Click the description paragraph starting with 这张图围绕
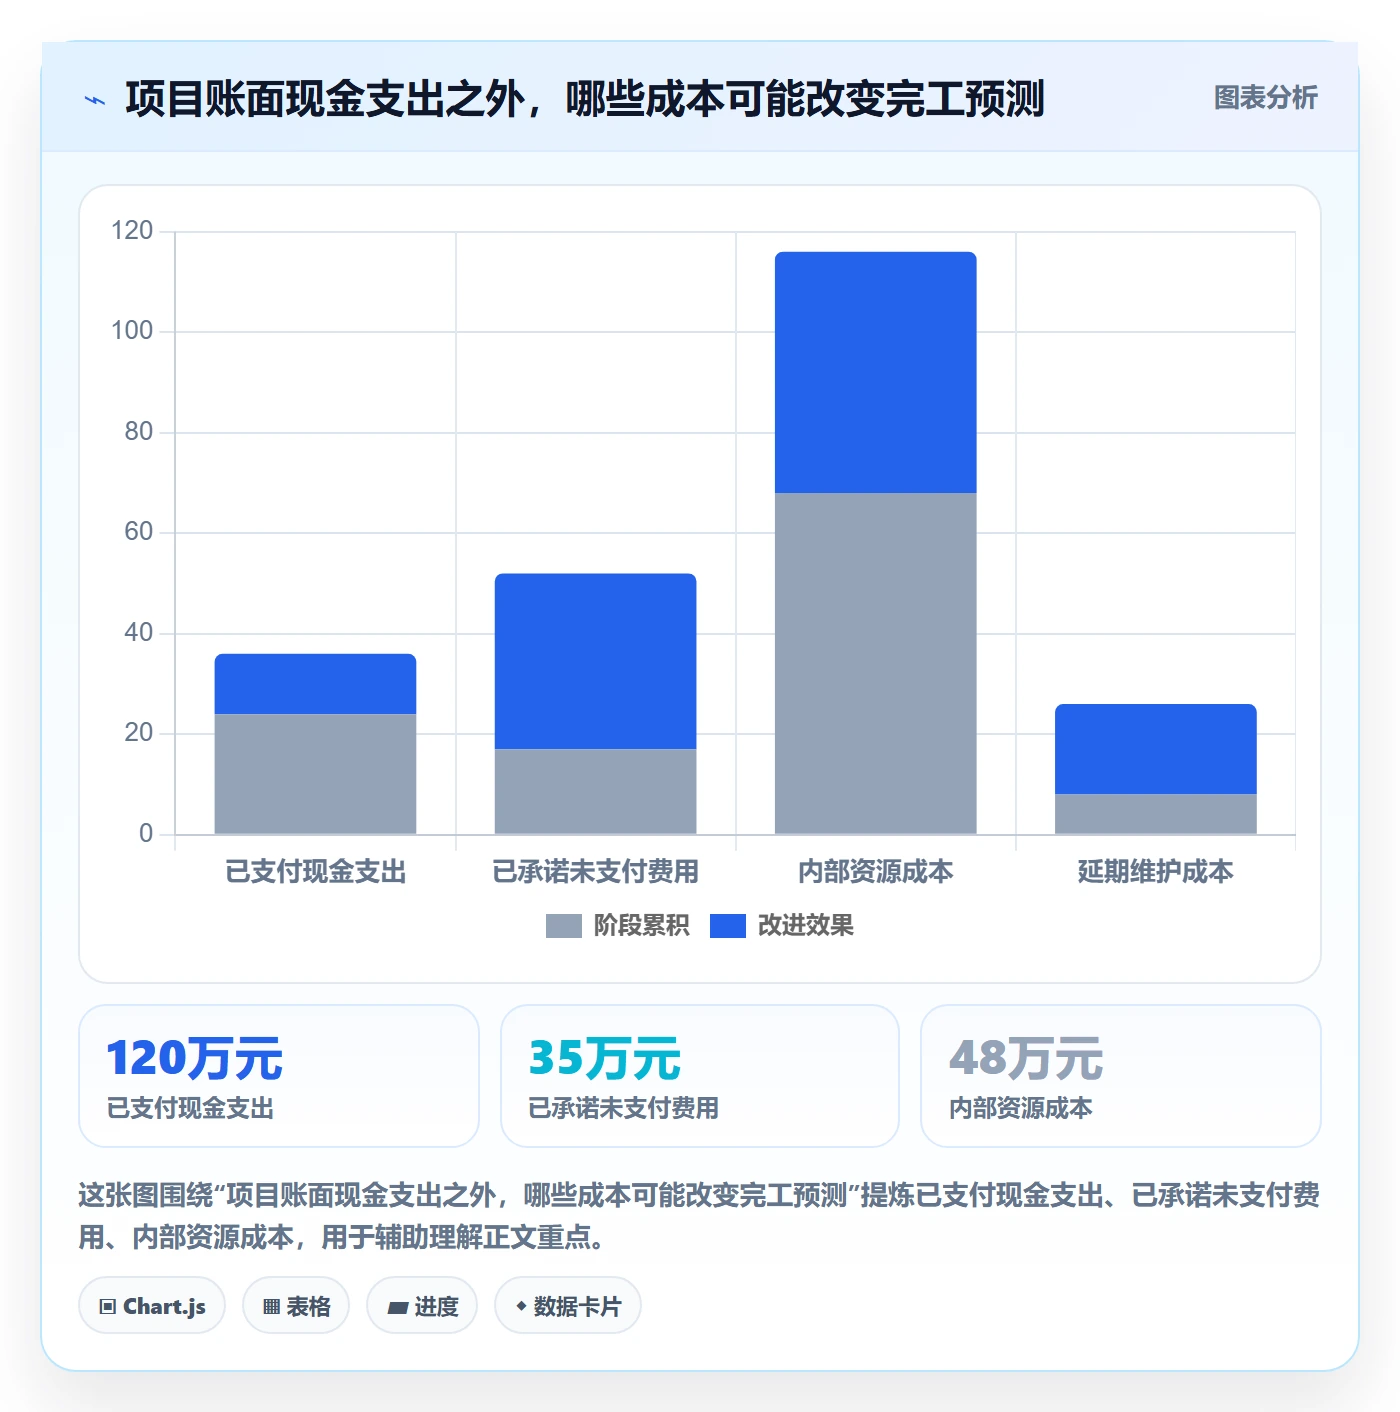This screenshot has width=1400, height=1412. click(x=699, y=1216)
